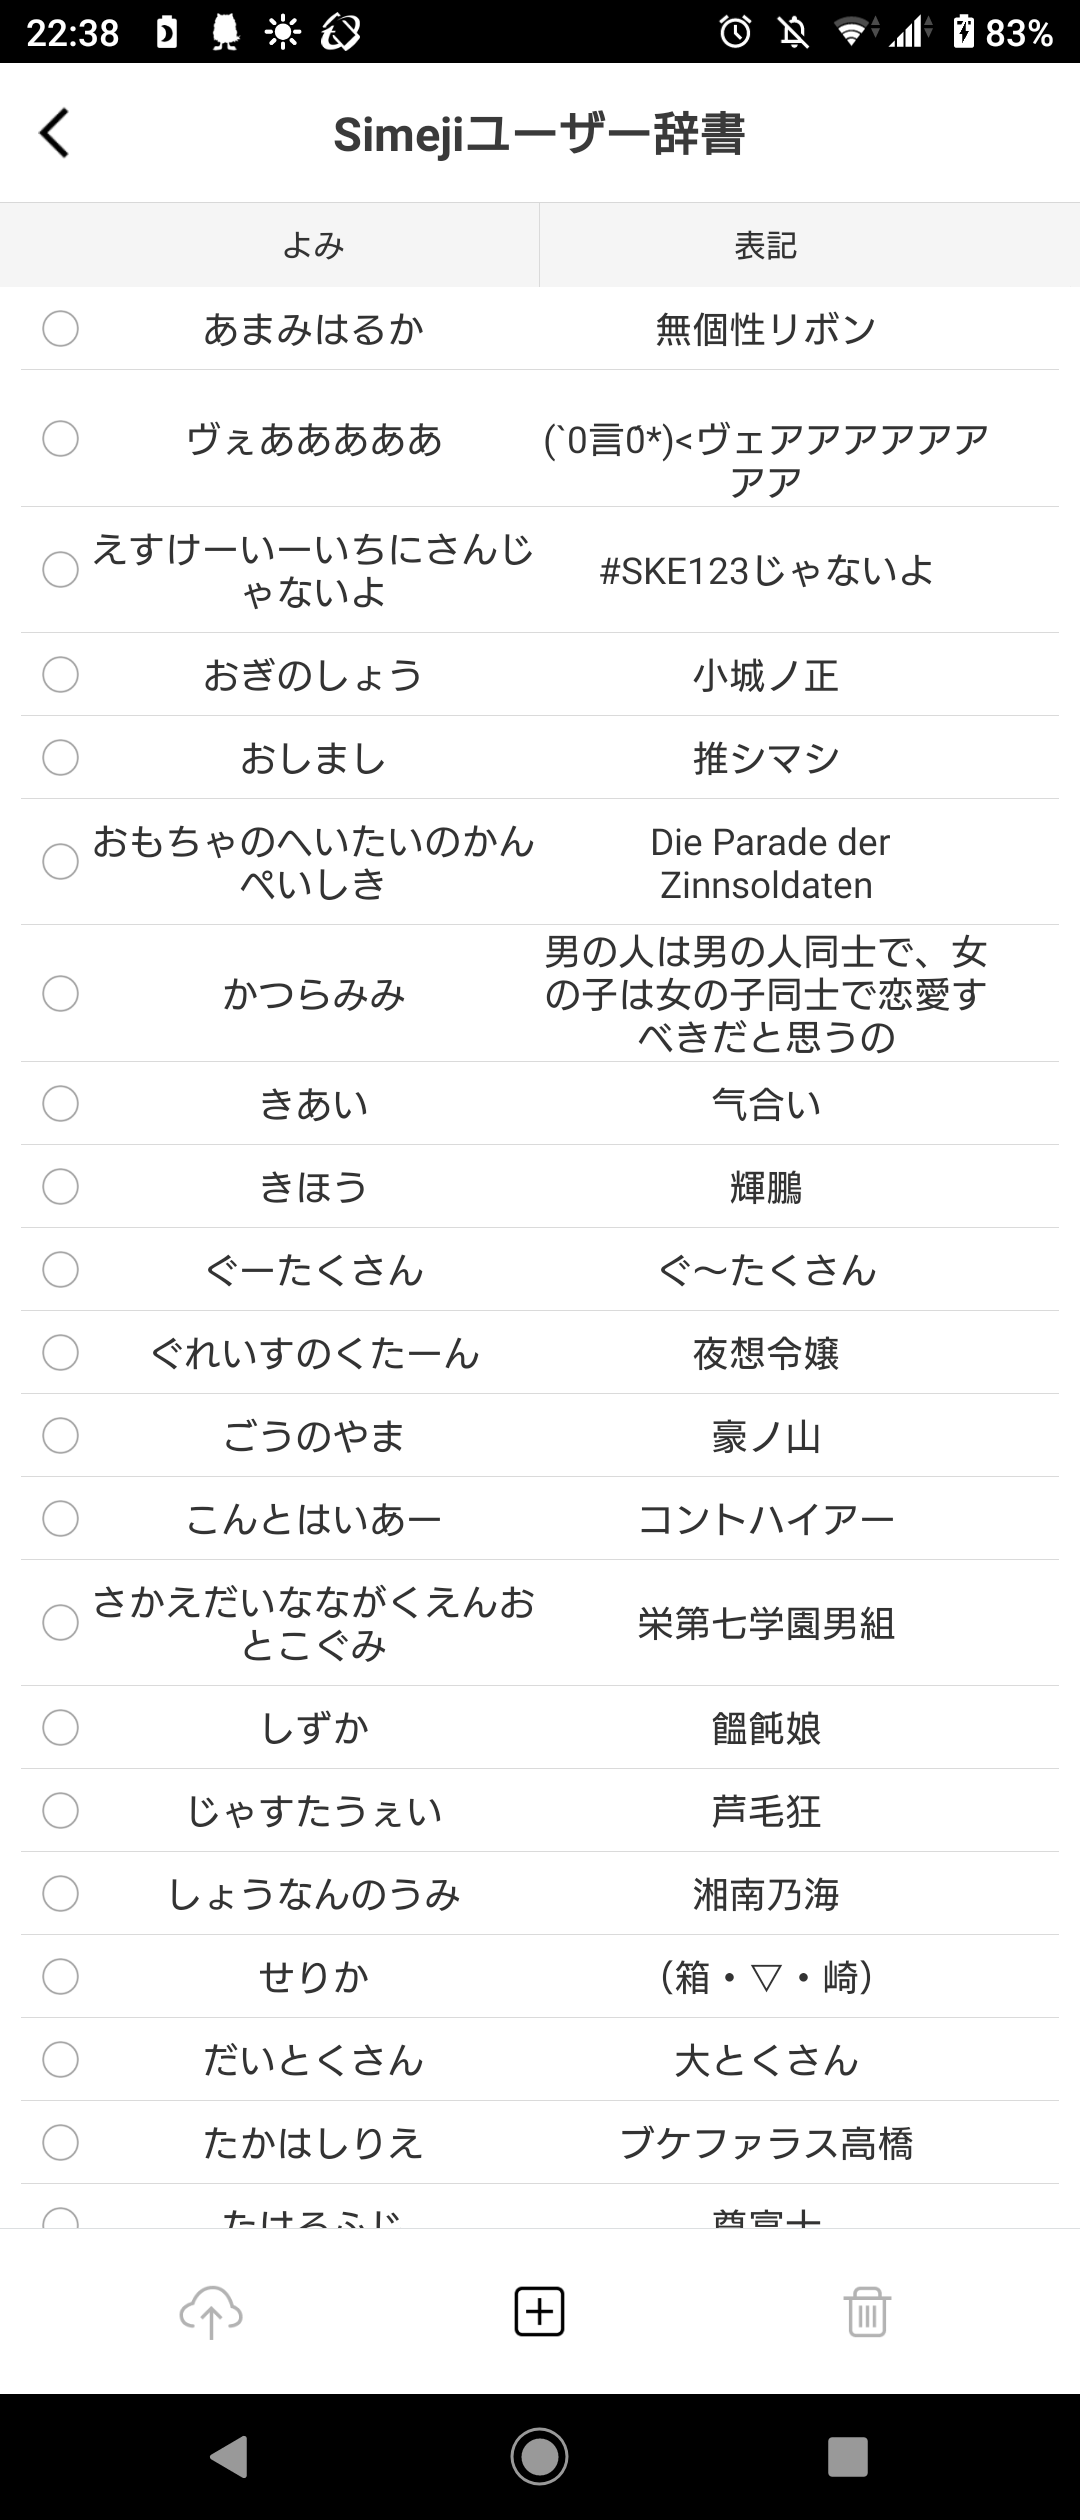Go back using the header arrow
This screenshot has height=2520, width=1080.
pyautogui.click(x=54, y=133)
